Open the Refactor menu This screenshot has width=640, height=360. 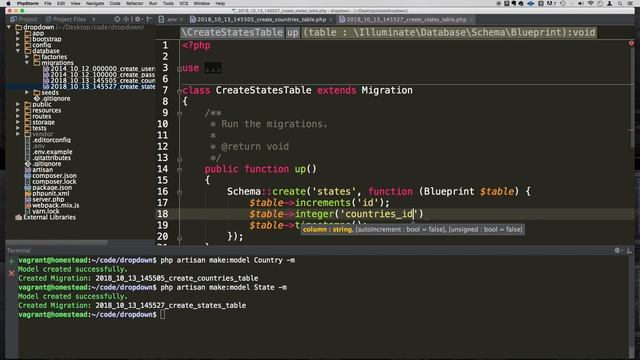[134, 3]
